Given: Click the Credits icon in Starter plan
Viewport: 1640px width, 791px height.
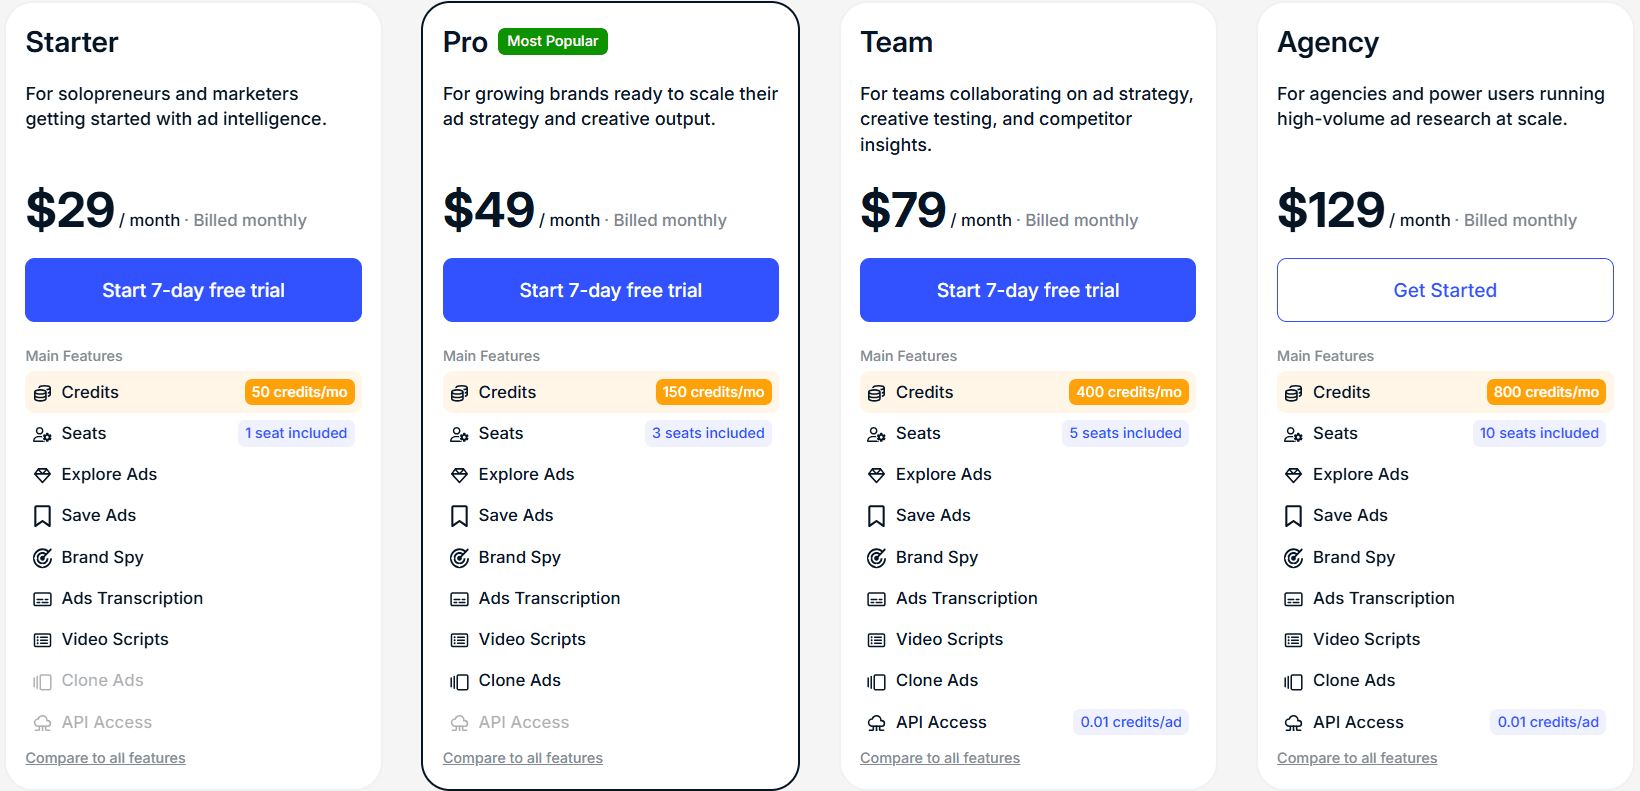Looking at the screenshot, I should click(x=42, y=393).
